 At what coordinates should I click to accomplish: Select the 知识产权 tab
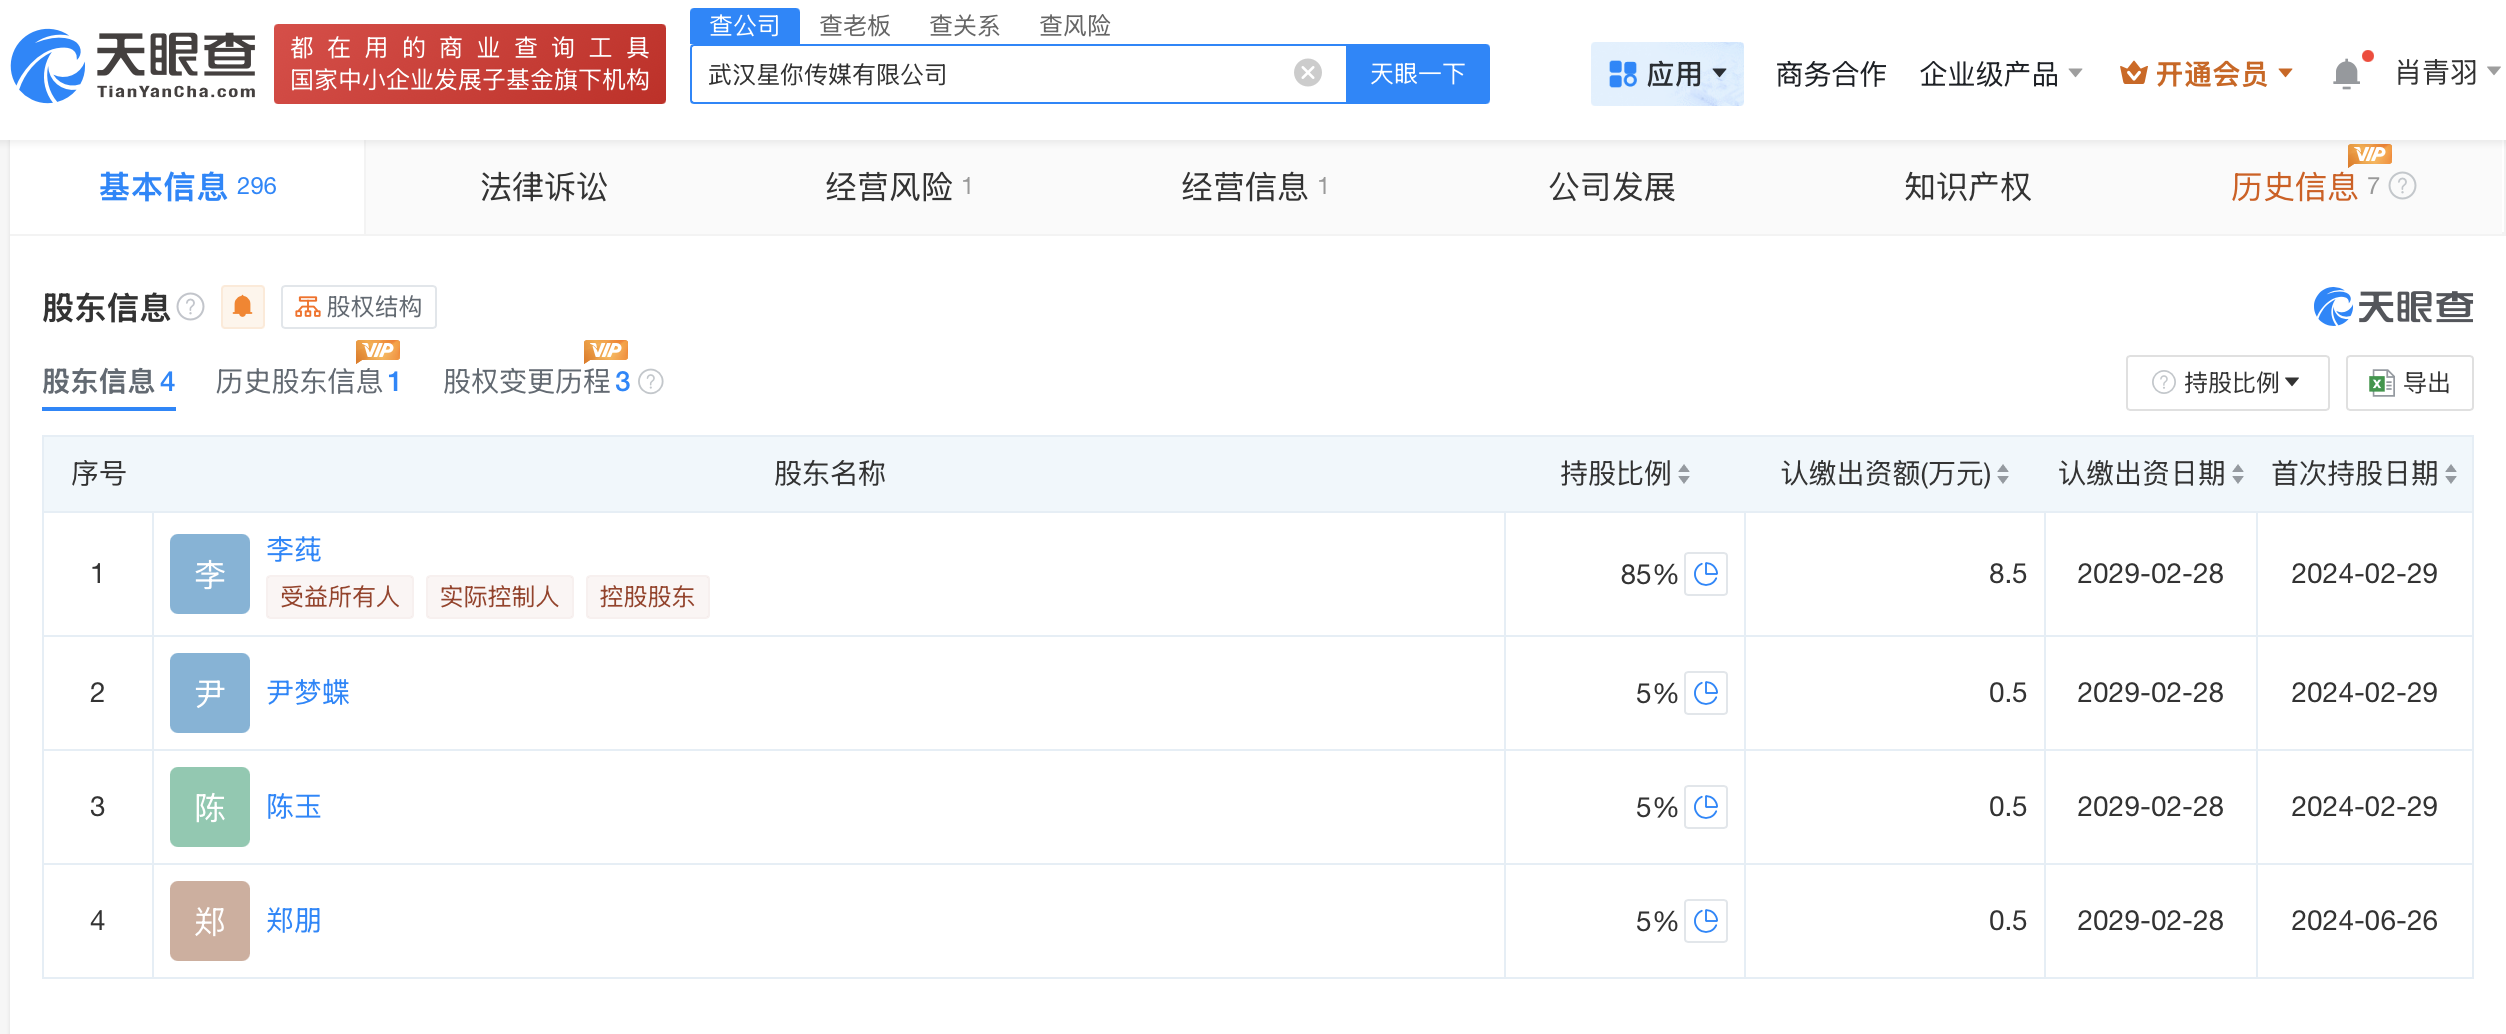point(1967,187)
